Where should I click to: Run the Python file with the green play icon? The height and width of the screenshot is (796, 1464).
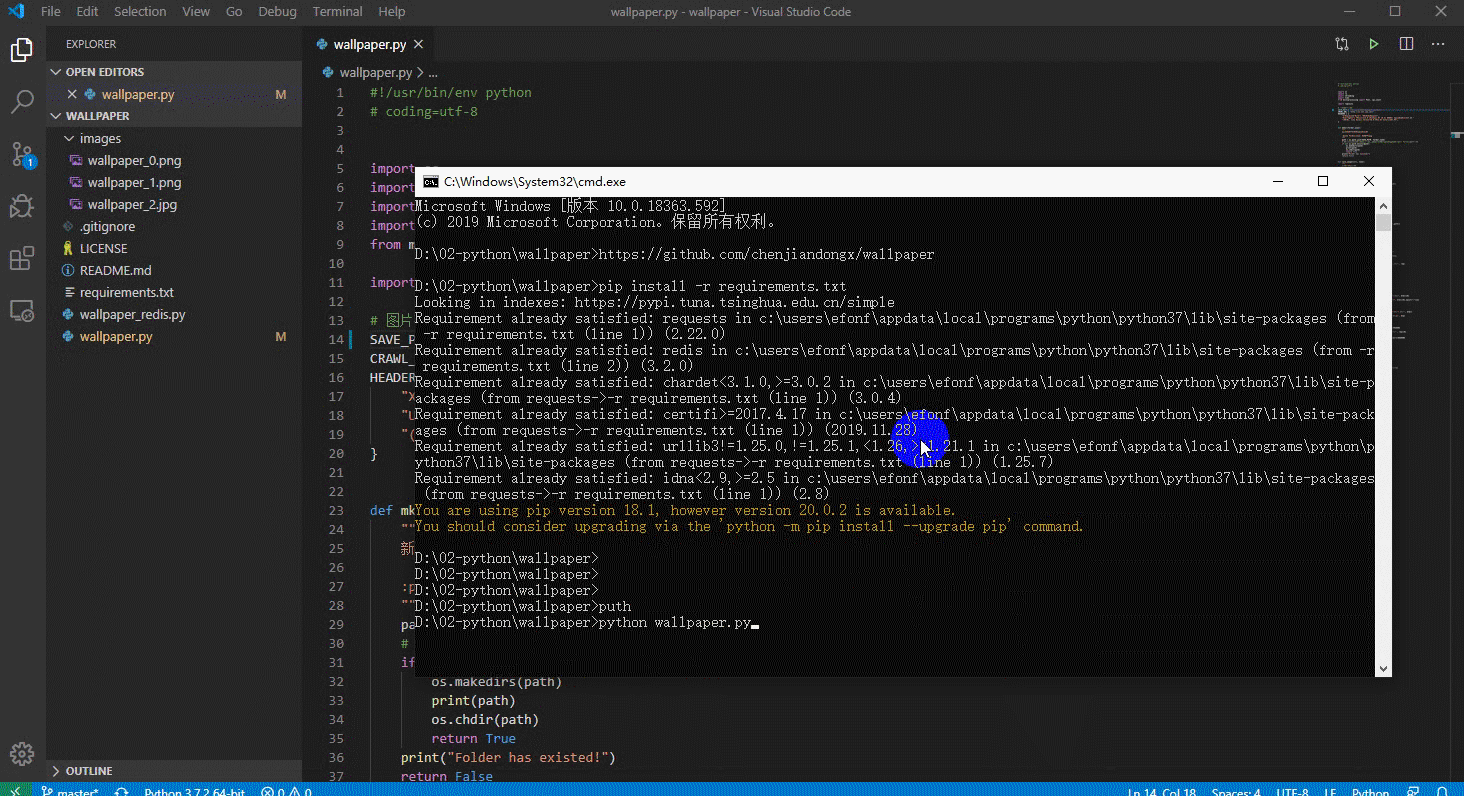[x=1374, y=44]
